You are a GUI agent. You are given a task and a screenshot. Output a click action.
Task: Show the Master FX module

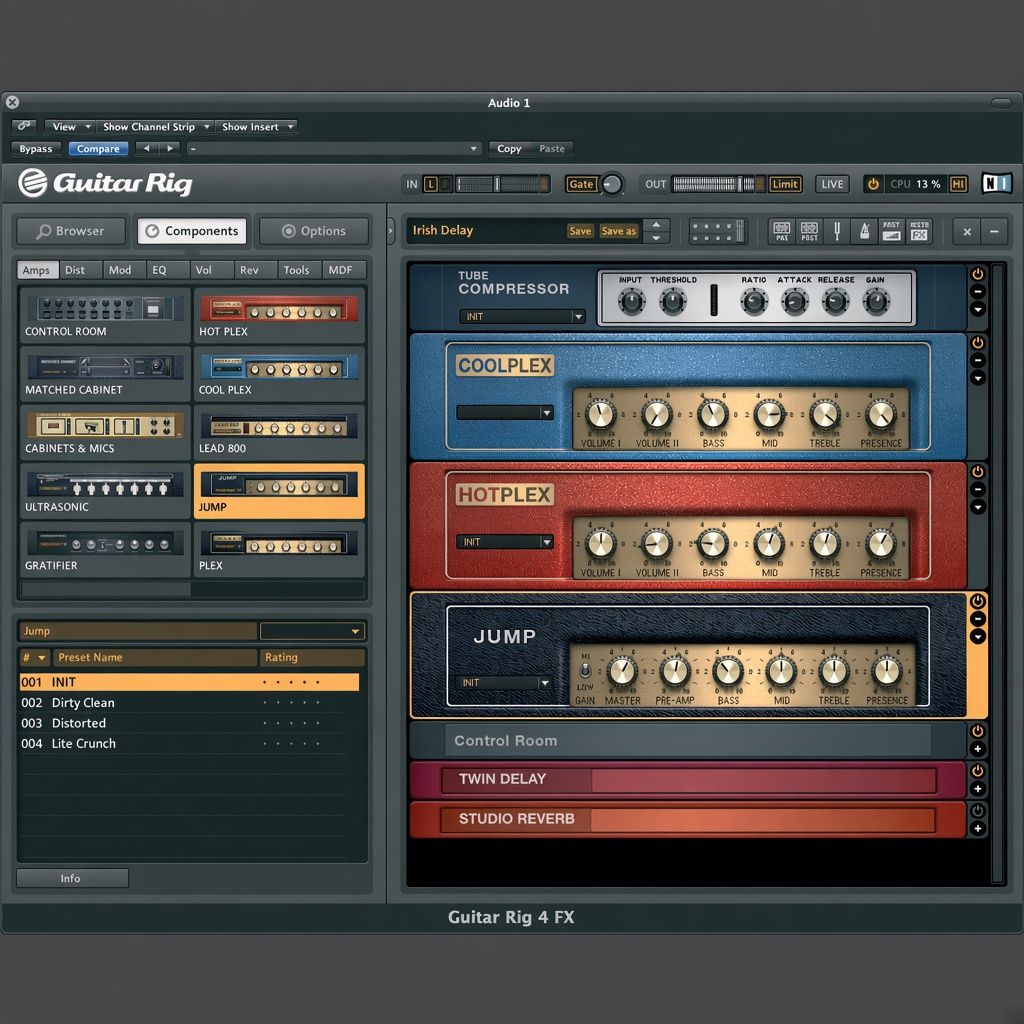[919, 231]
